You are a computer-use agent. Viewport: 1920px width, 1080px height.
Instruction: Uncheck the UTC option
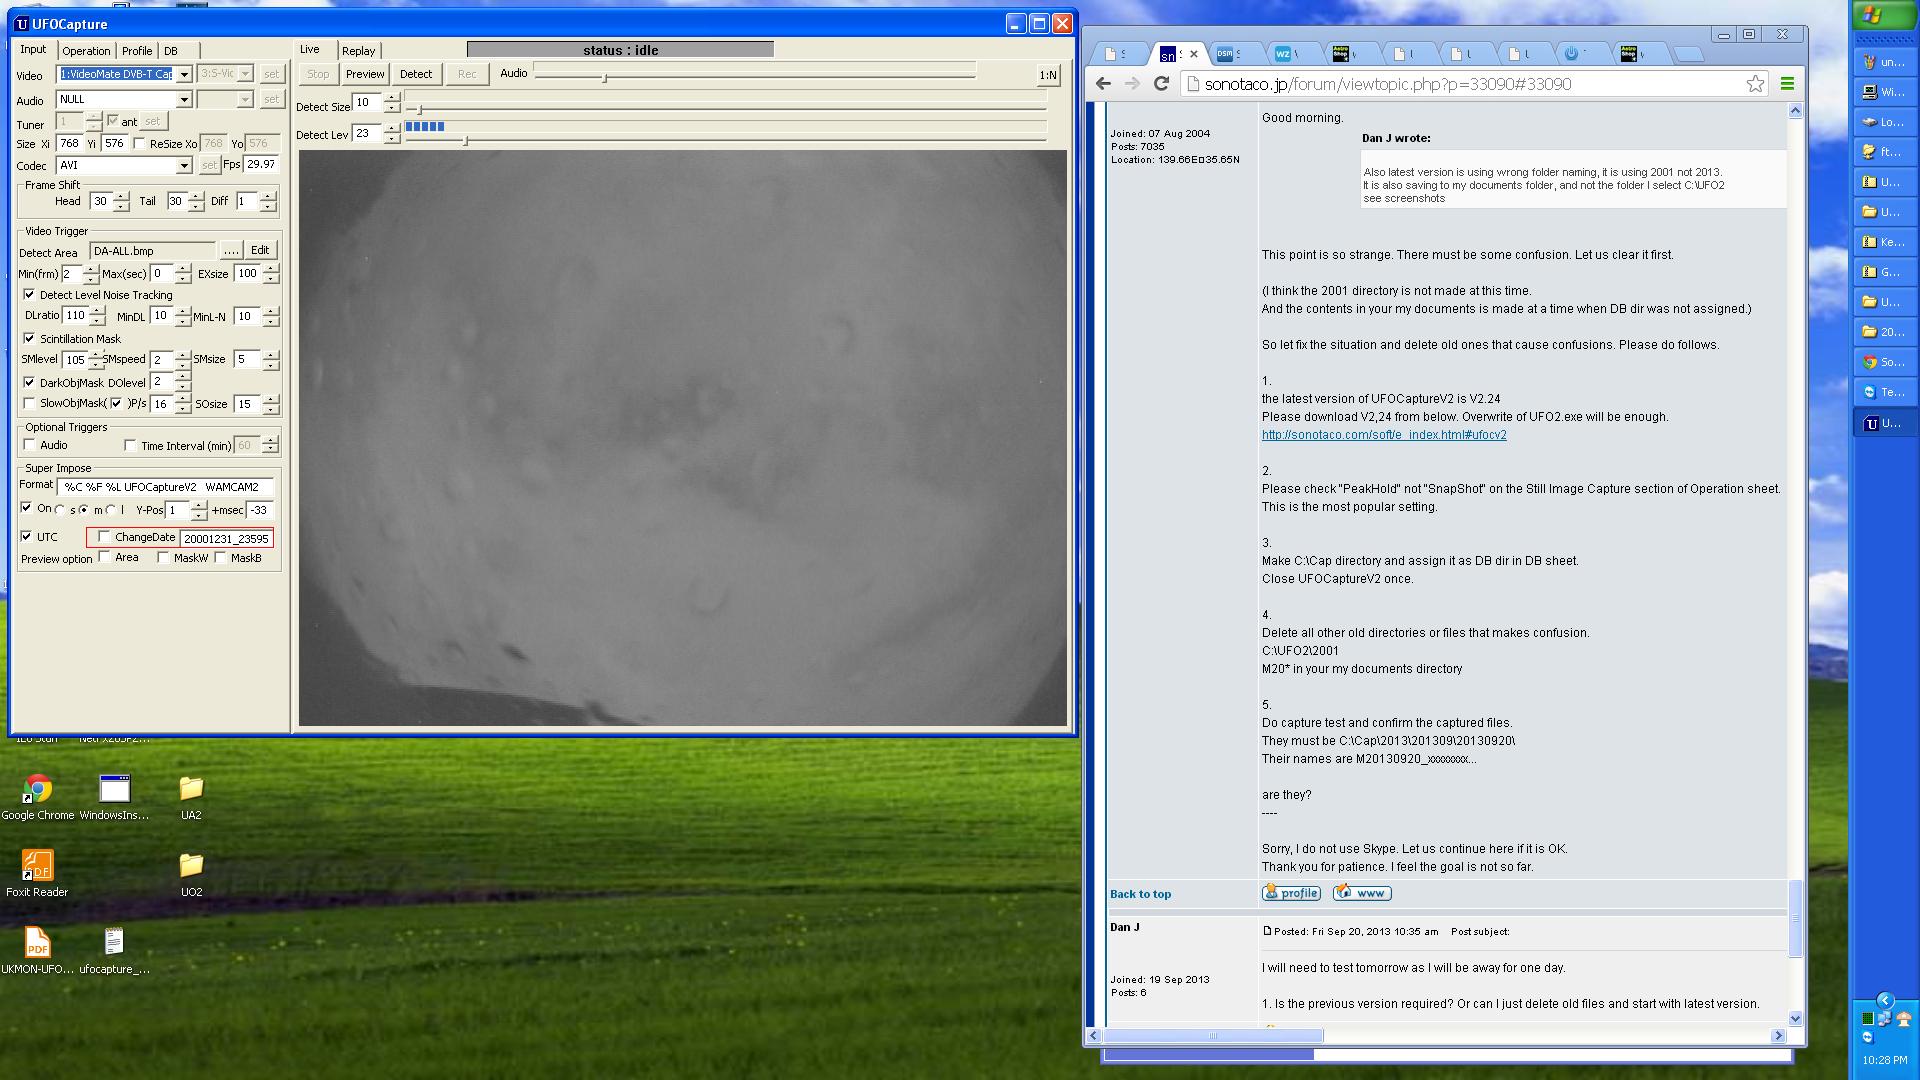[x=27, y=537]
